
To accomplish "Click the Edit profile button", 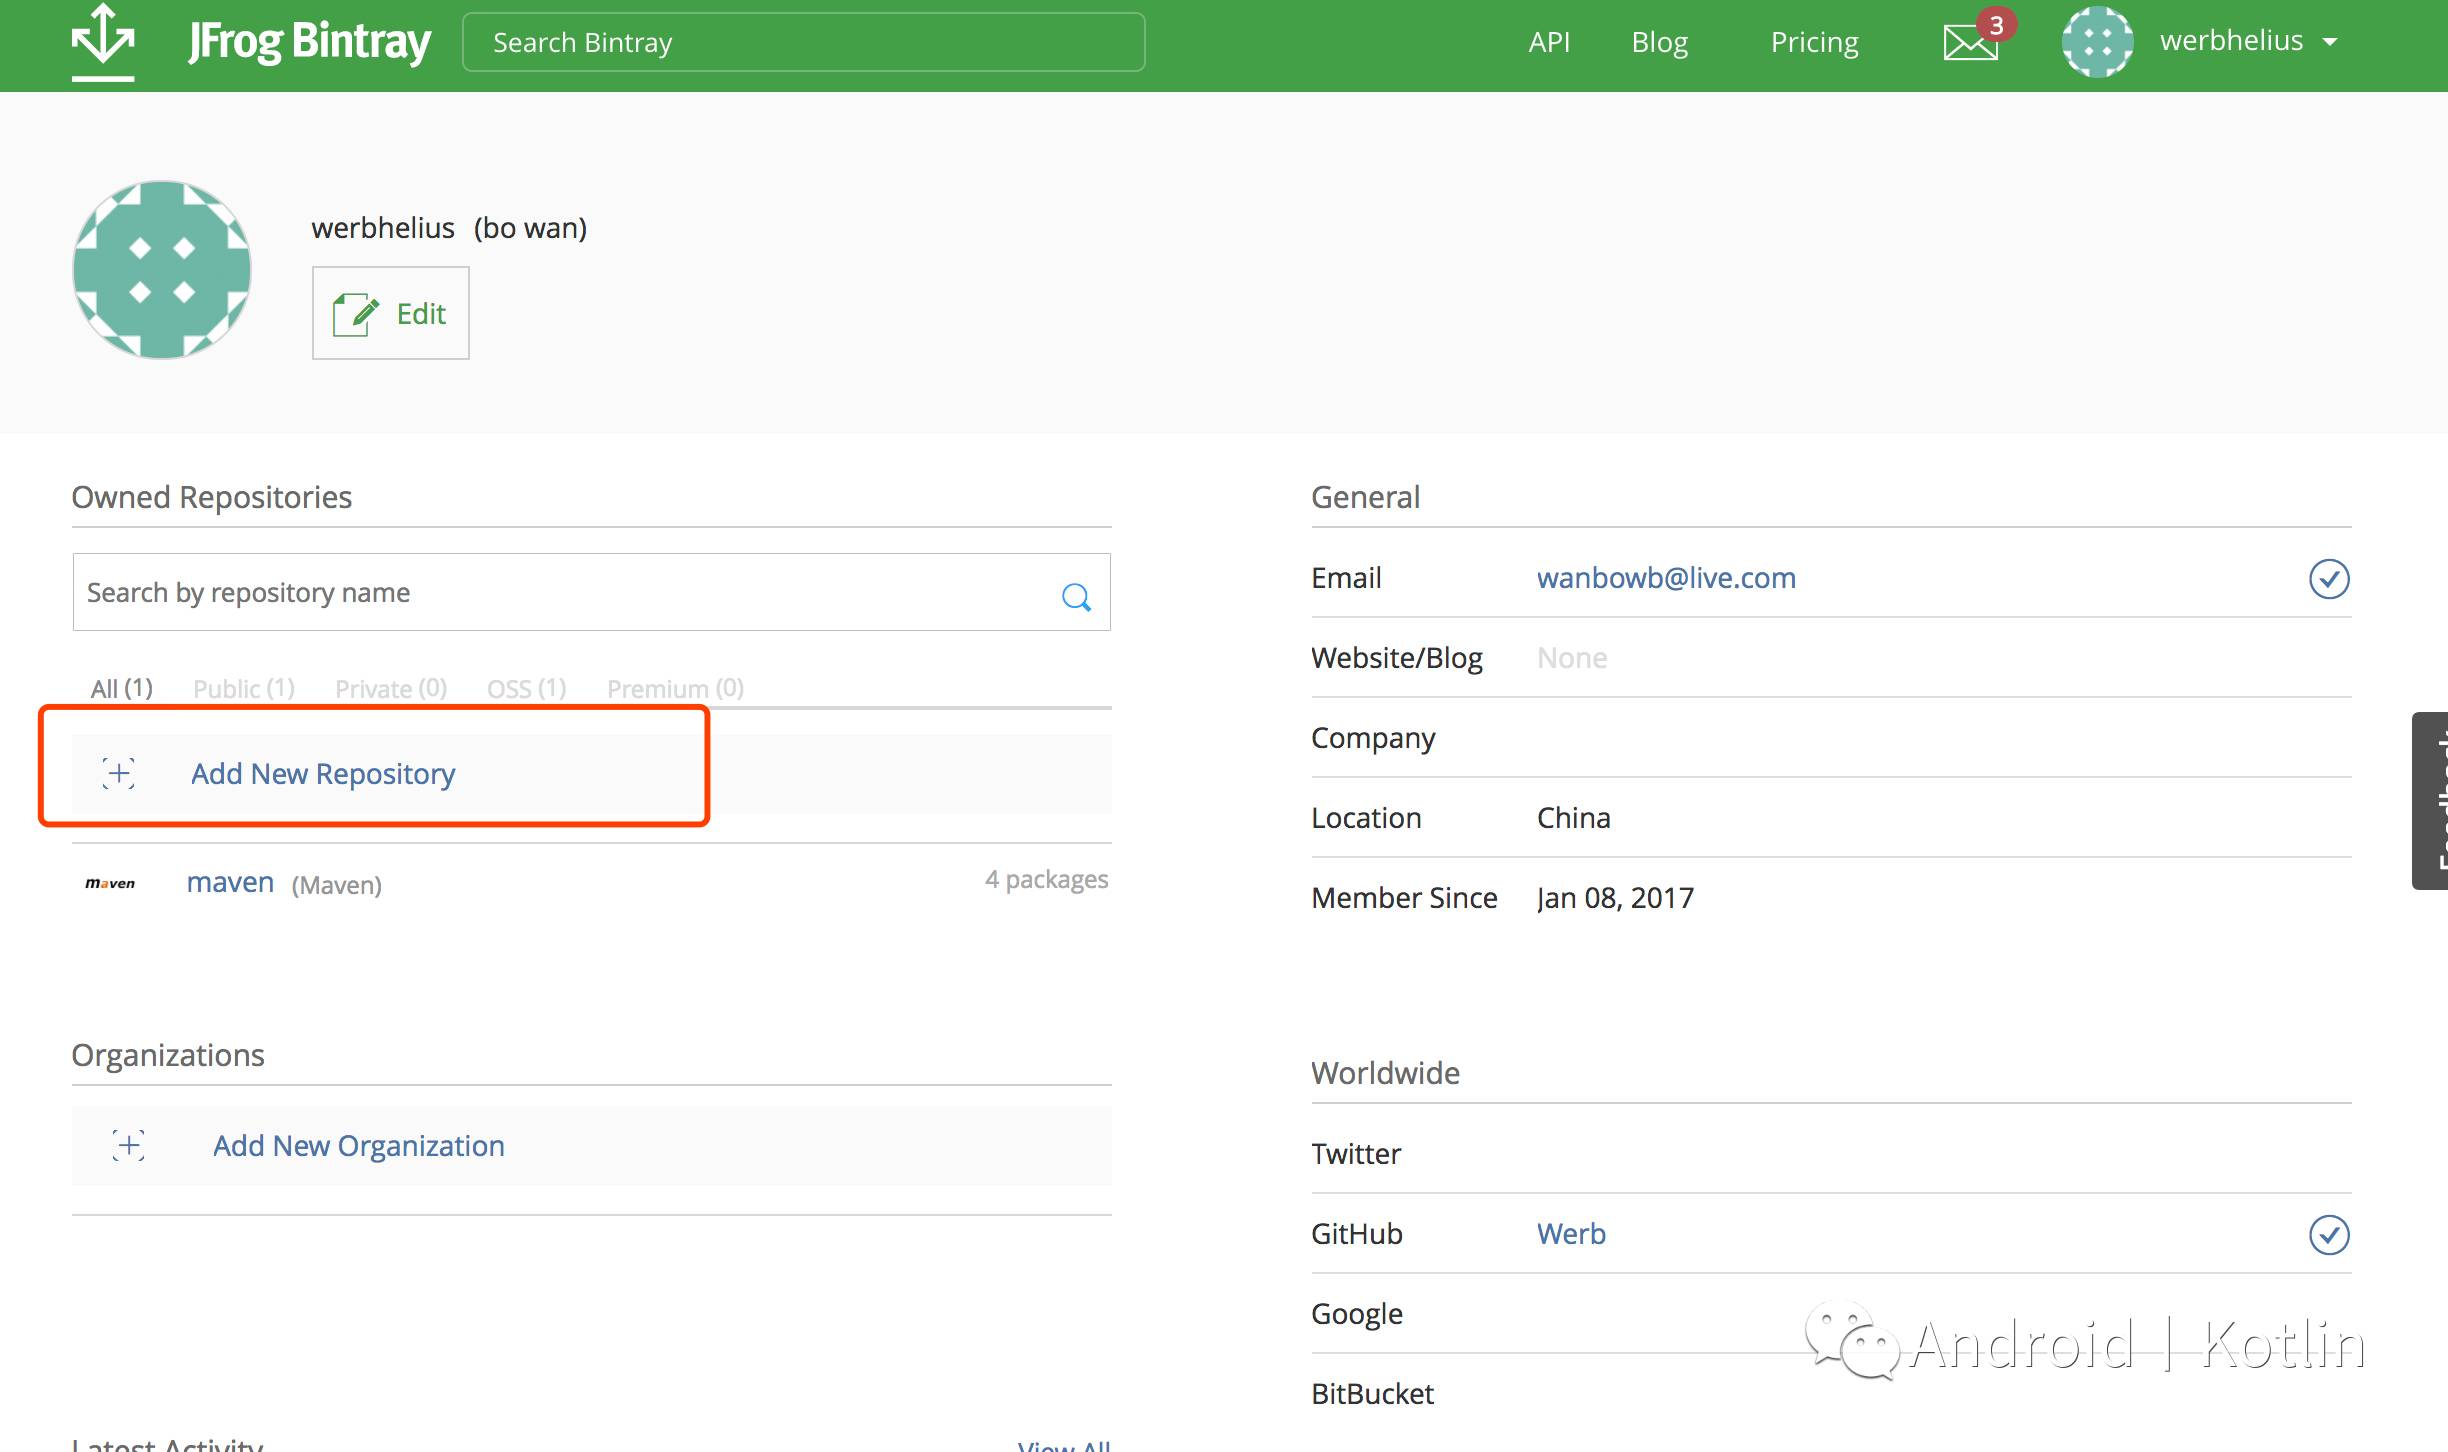I will click(x=390, y=313).
